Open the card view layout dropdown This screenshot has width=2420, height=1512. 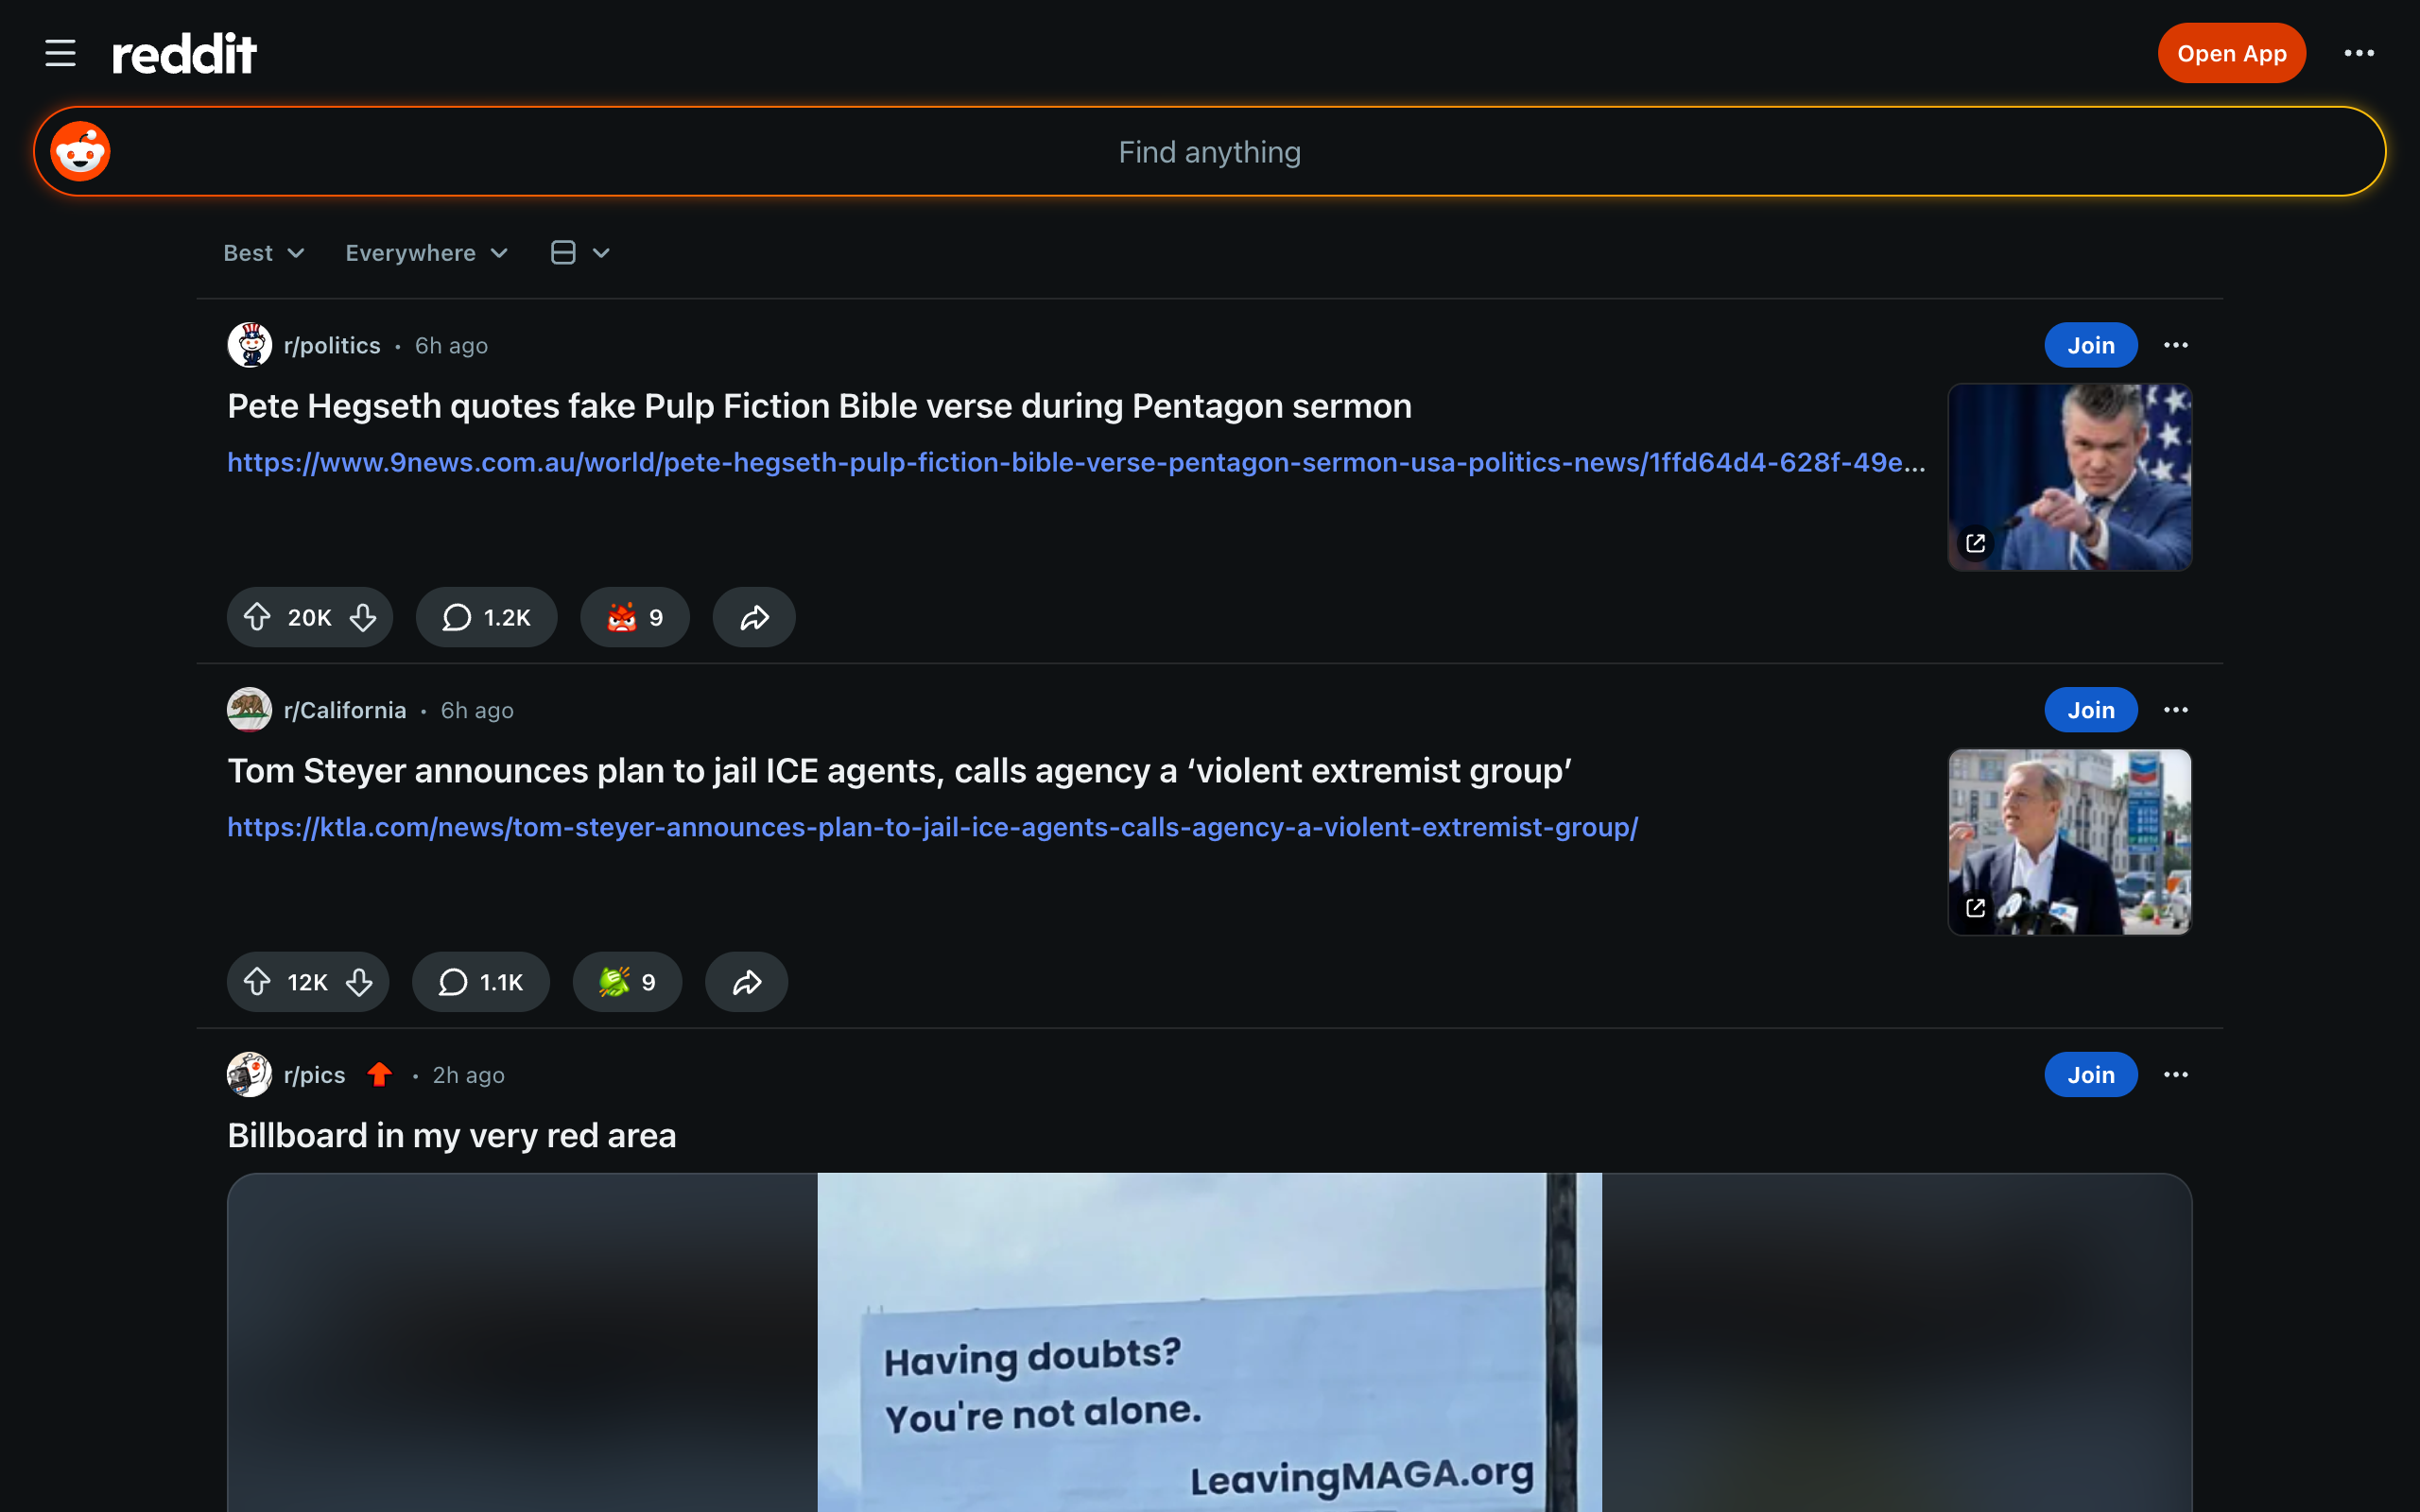579,253
